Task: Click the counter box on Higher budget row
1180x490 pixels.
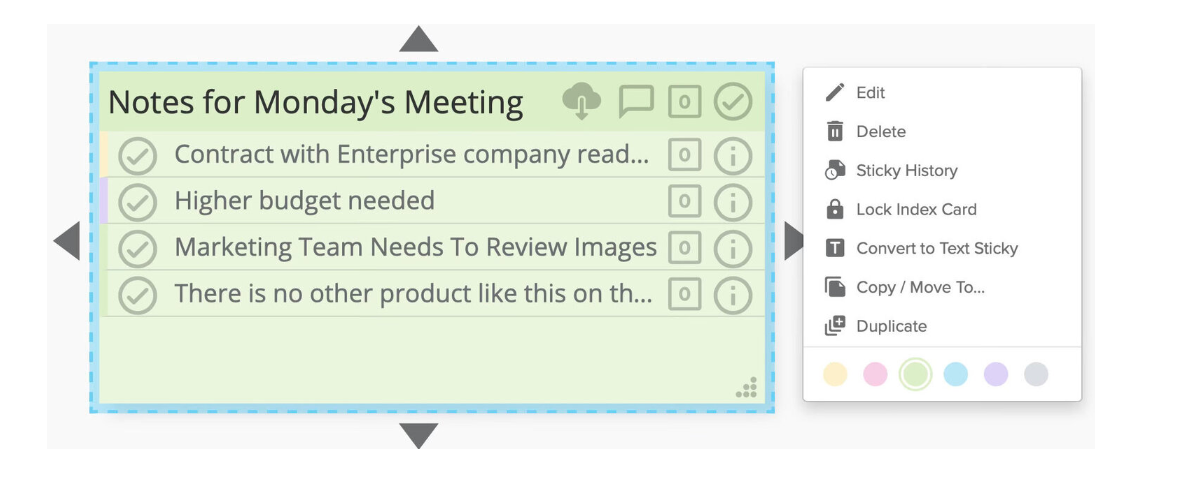Action: click(684, 201)
